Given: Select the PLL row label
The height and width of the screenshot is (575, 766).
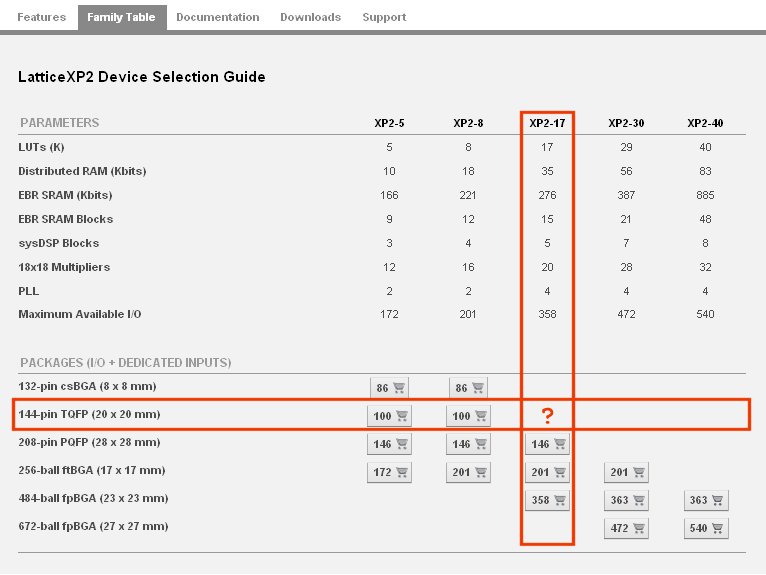Looking at the screenshot, I should [29, 291].
